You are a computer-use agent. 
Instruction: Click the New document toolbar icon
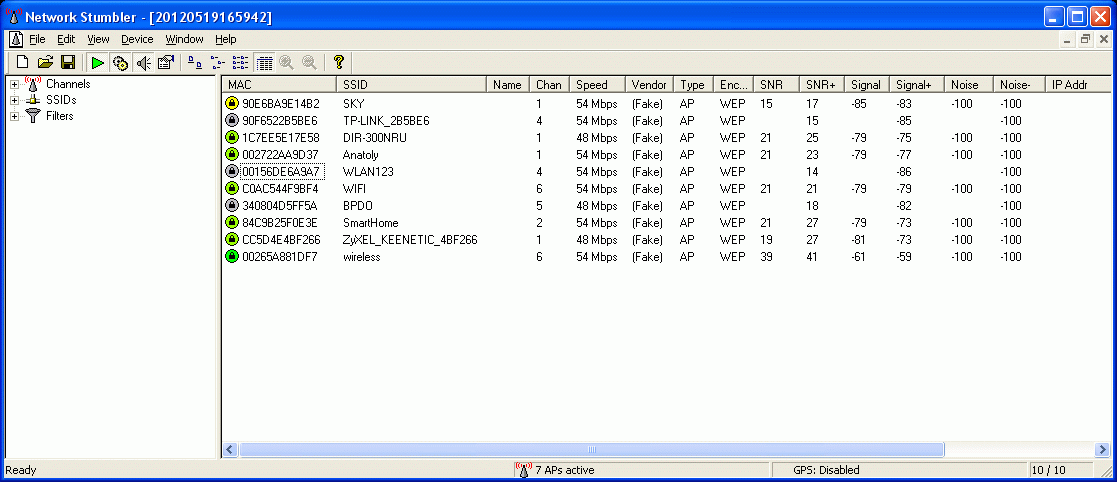(x=23, y=63)
